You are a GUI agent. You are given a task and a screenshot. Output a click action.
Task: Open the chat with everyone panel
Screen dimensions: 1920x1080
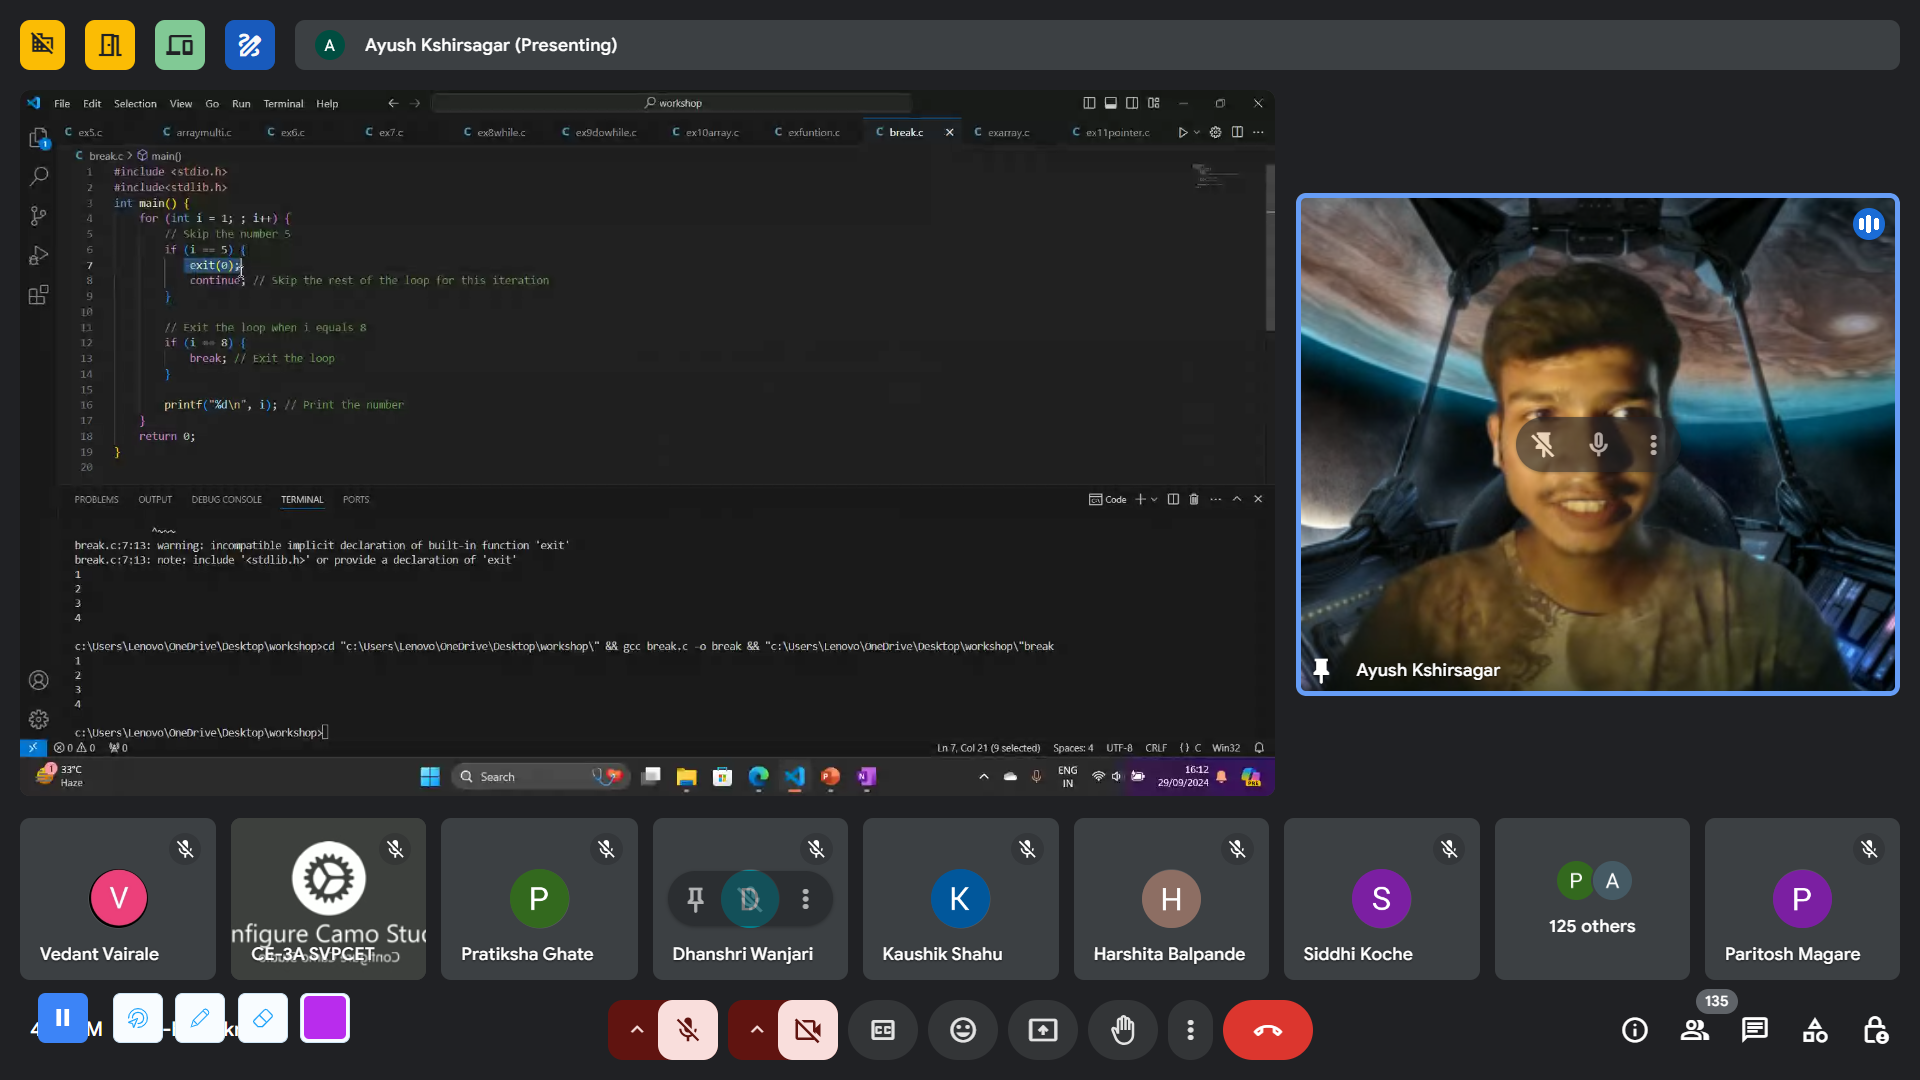point(1754,1030)
